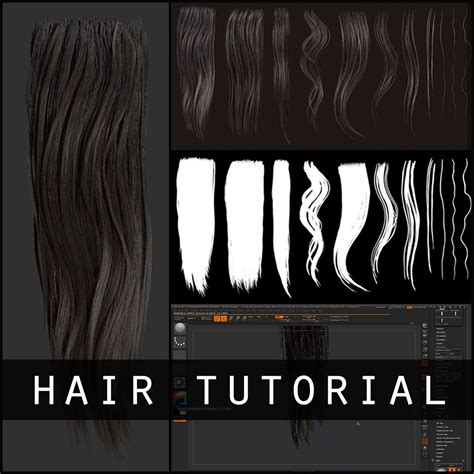Image resolution: width=474 pixels, height=474 pixels.
Task: Click the orange highlighted right shelf icon
Action: (x=425, y=442)
